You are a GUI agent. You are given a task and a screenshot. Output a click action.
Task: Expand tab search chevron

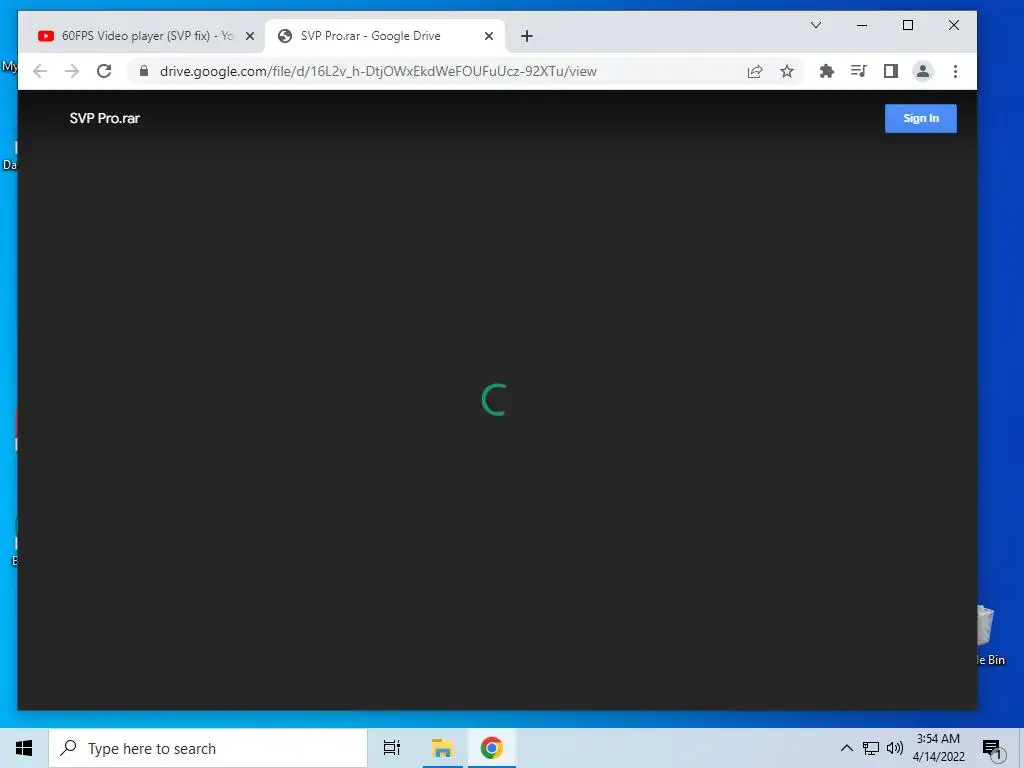(x=816, y=25)
